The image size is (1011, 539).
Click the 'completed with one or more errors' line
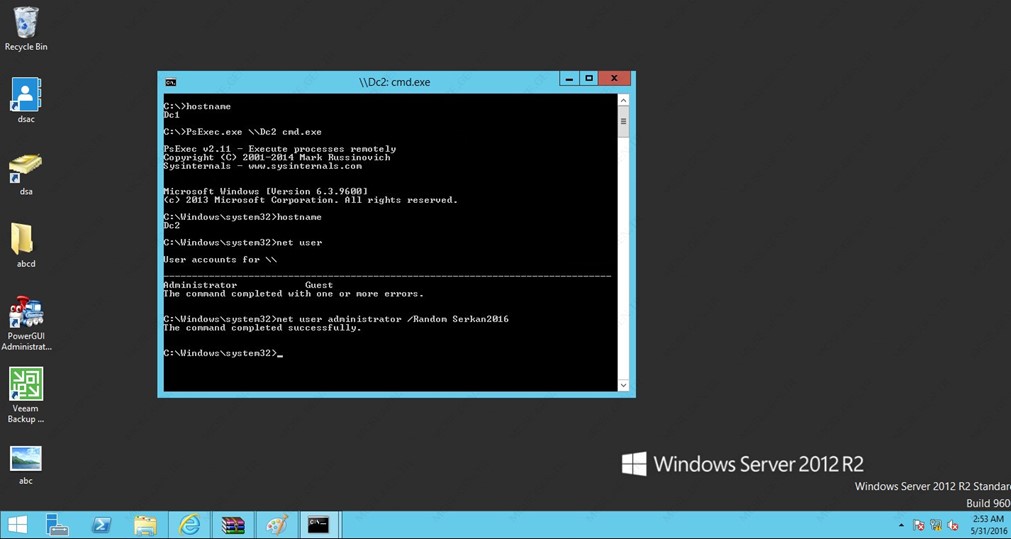pyautogui.click(x=293, y=293)
